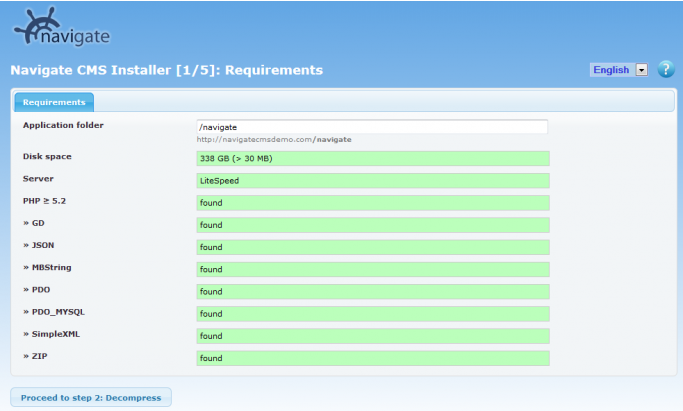
Task: Click the » SimpleXML label
Action: click(x=51, y=334)
